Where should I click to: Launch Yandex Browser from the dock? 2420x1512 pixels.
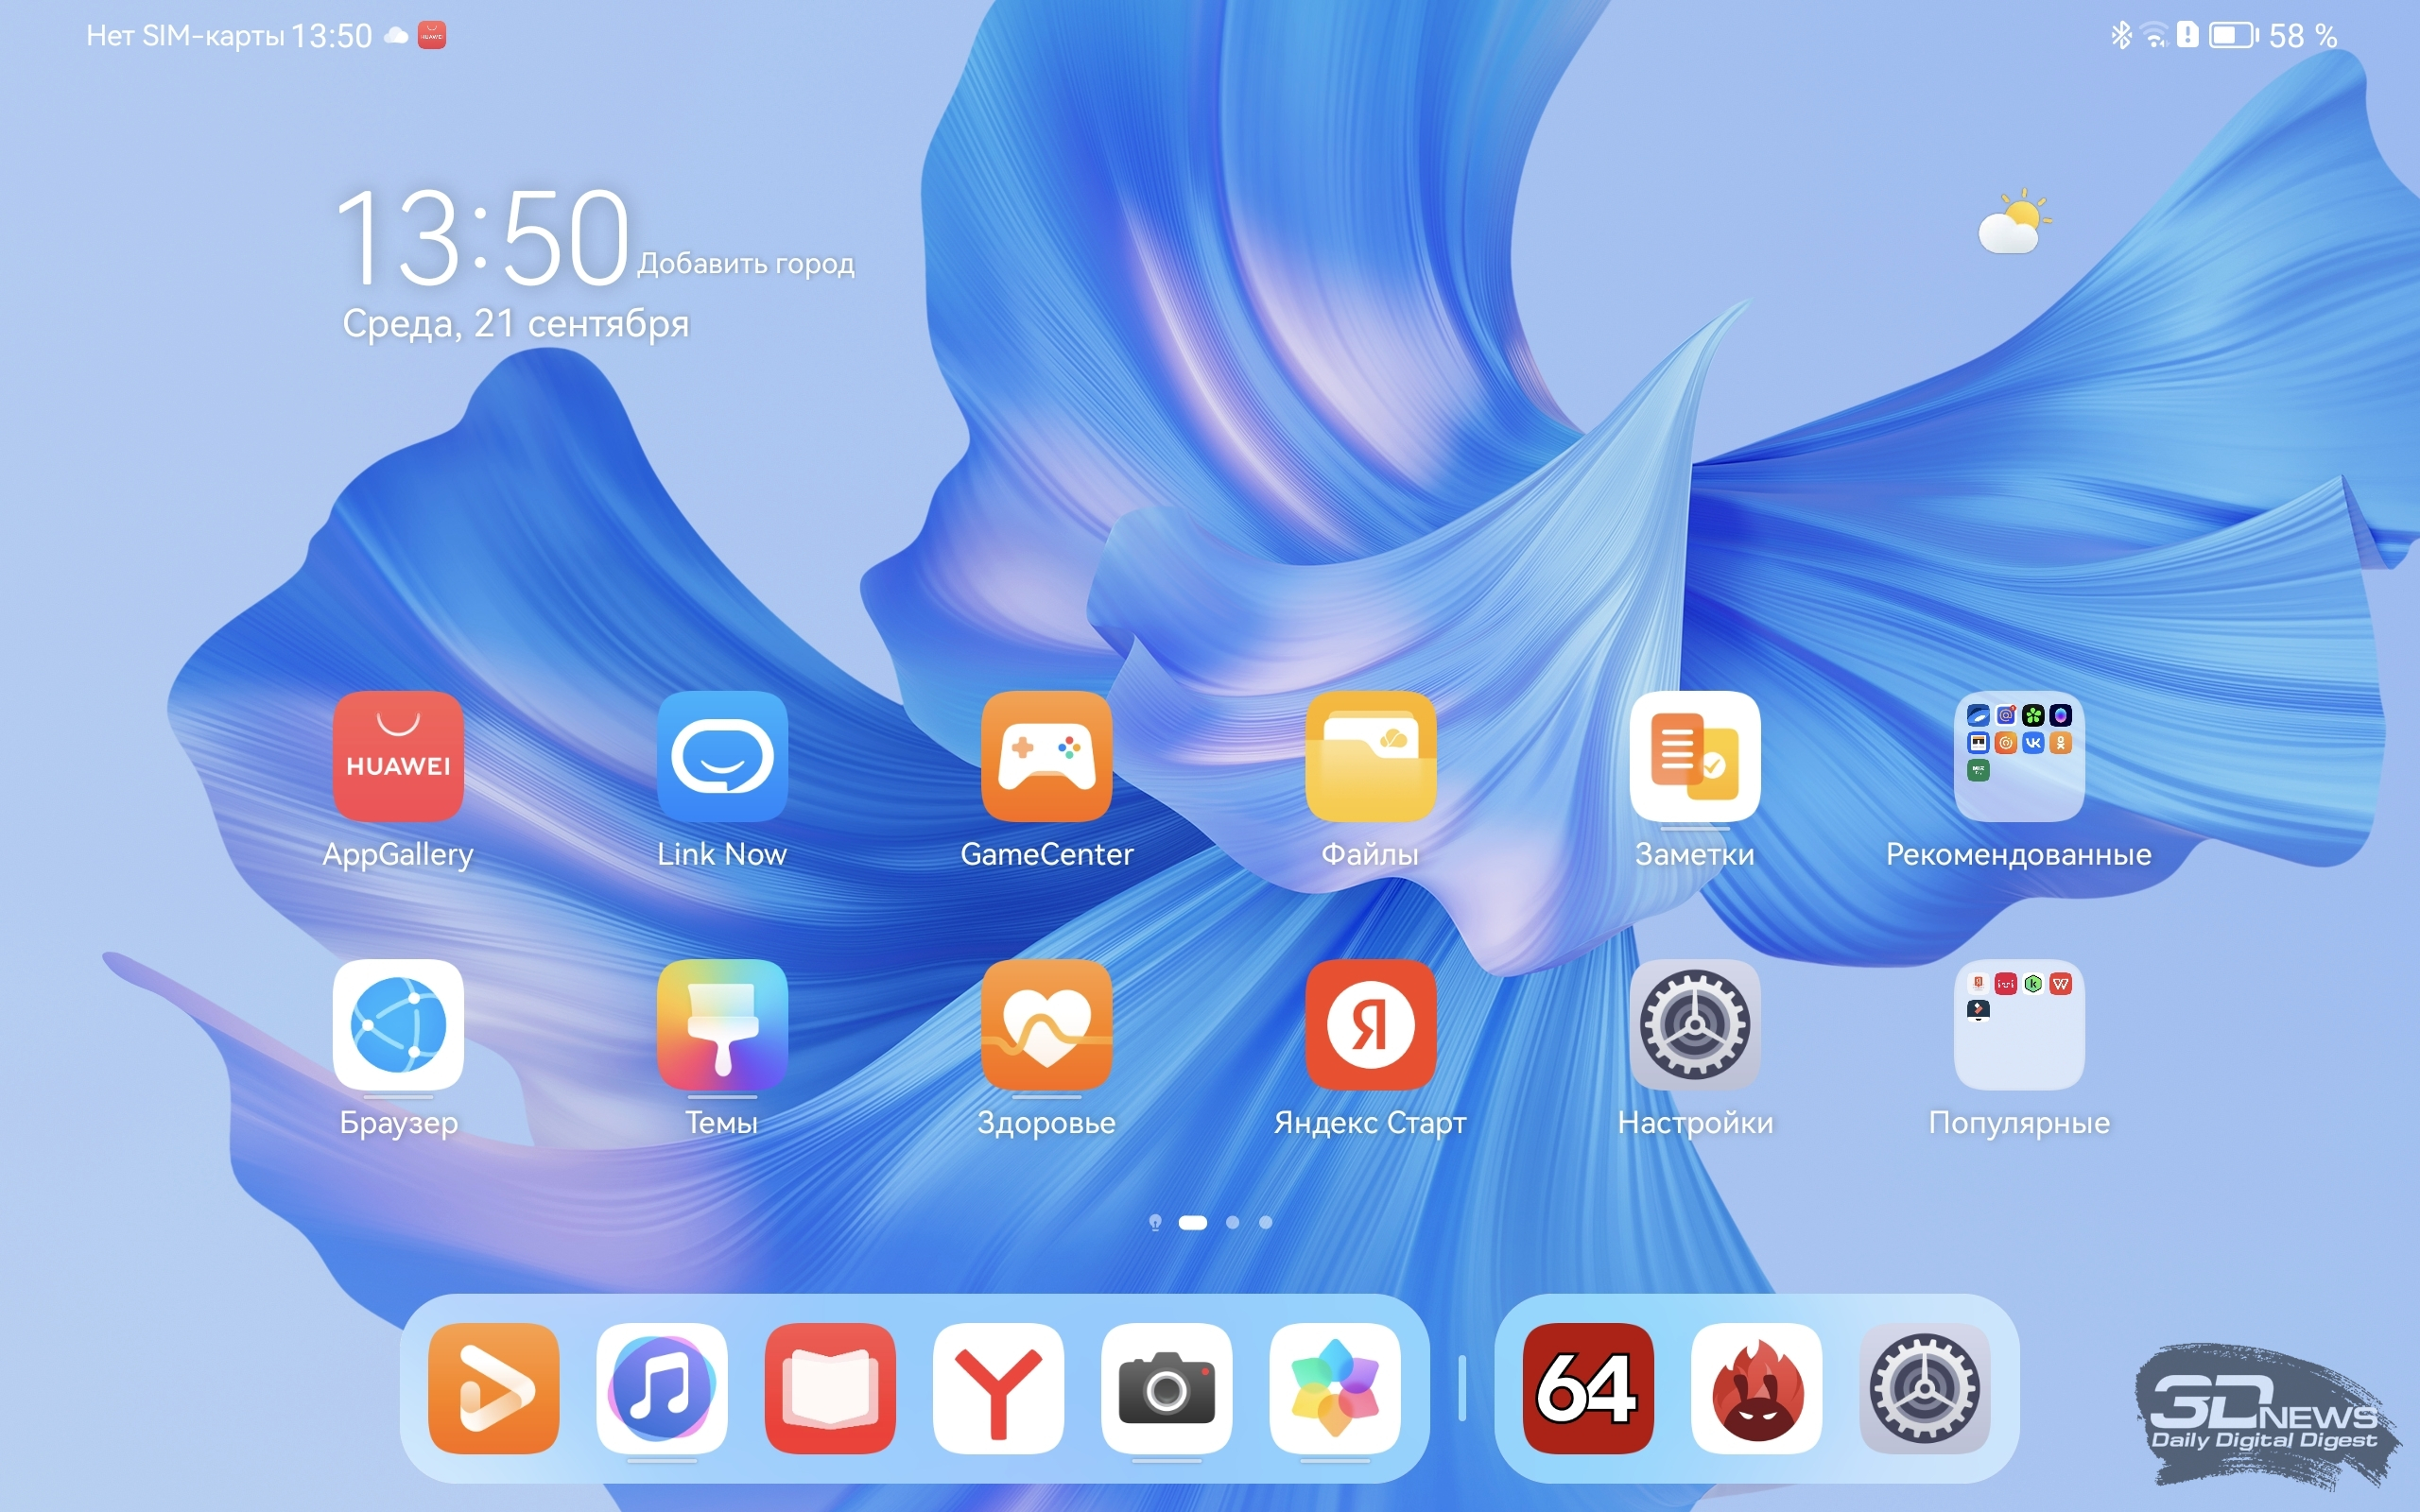point(998,1388)
